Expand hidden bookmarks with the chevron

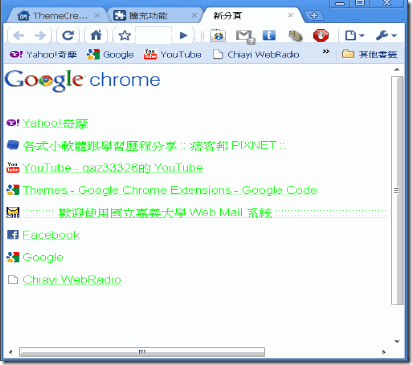[x=326, y=52]
